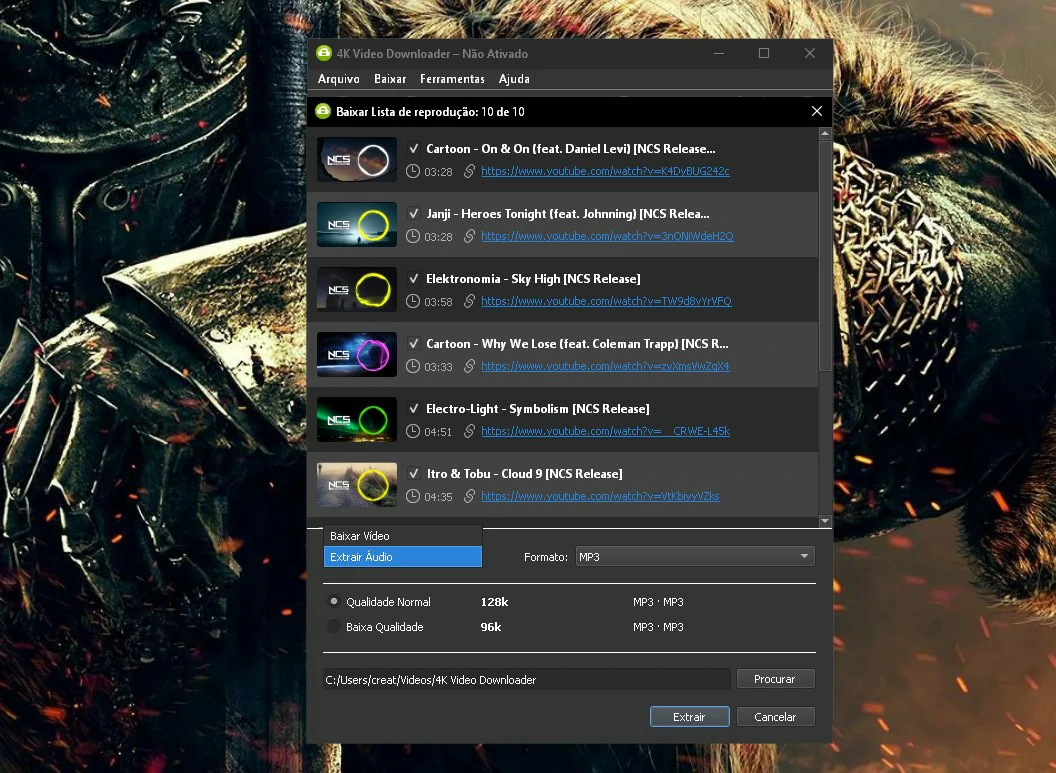The height and width of the screenshot is (773, 1056).
Task: Click link icon in Elektronomia Sky High row
Action: pyautogui.click(x=469, y=301)
